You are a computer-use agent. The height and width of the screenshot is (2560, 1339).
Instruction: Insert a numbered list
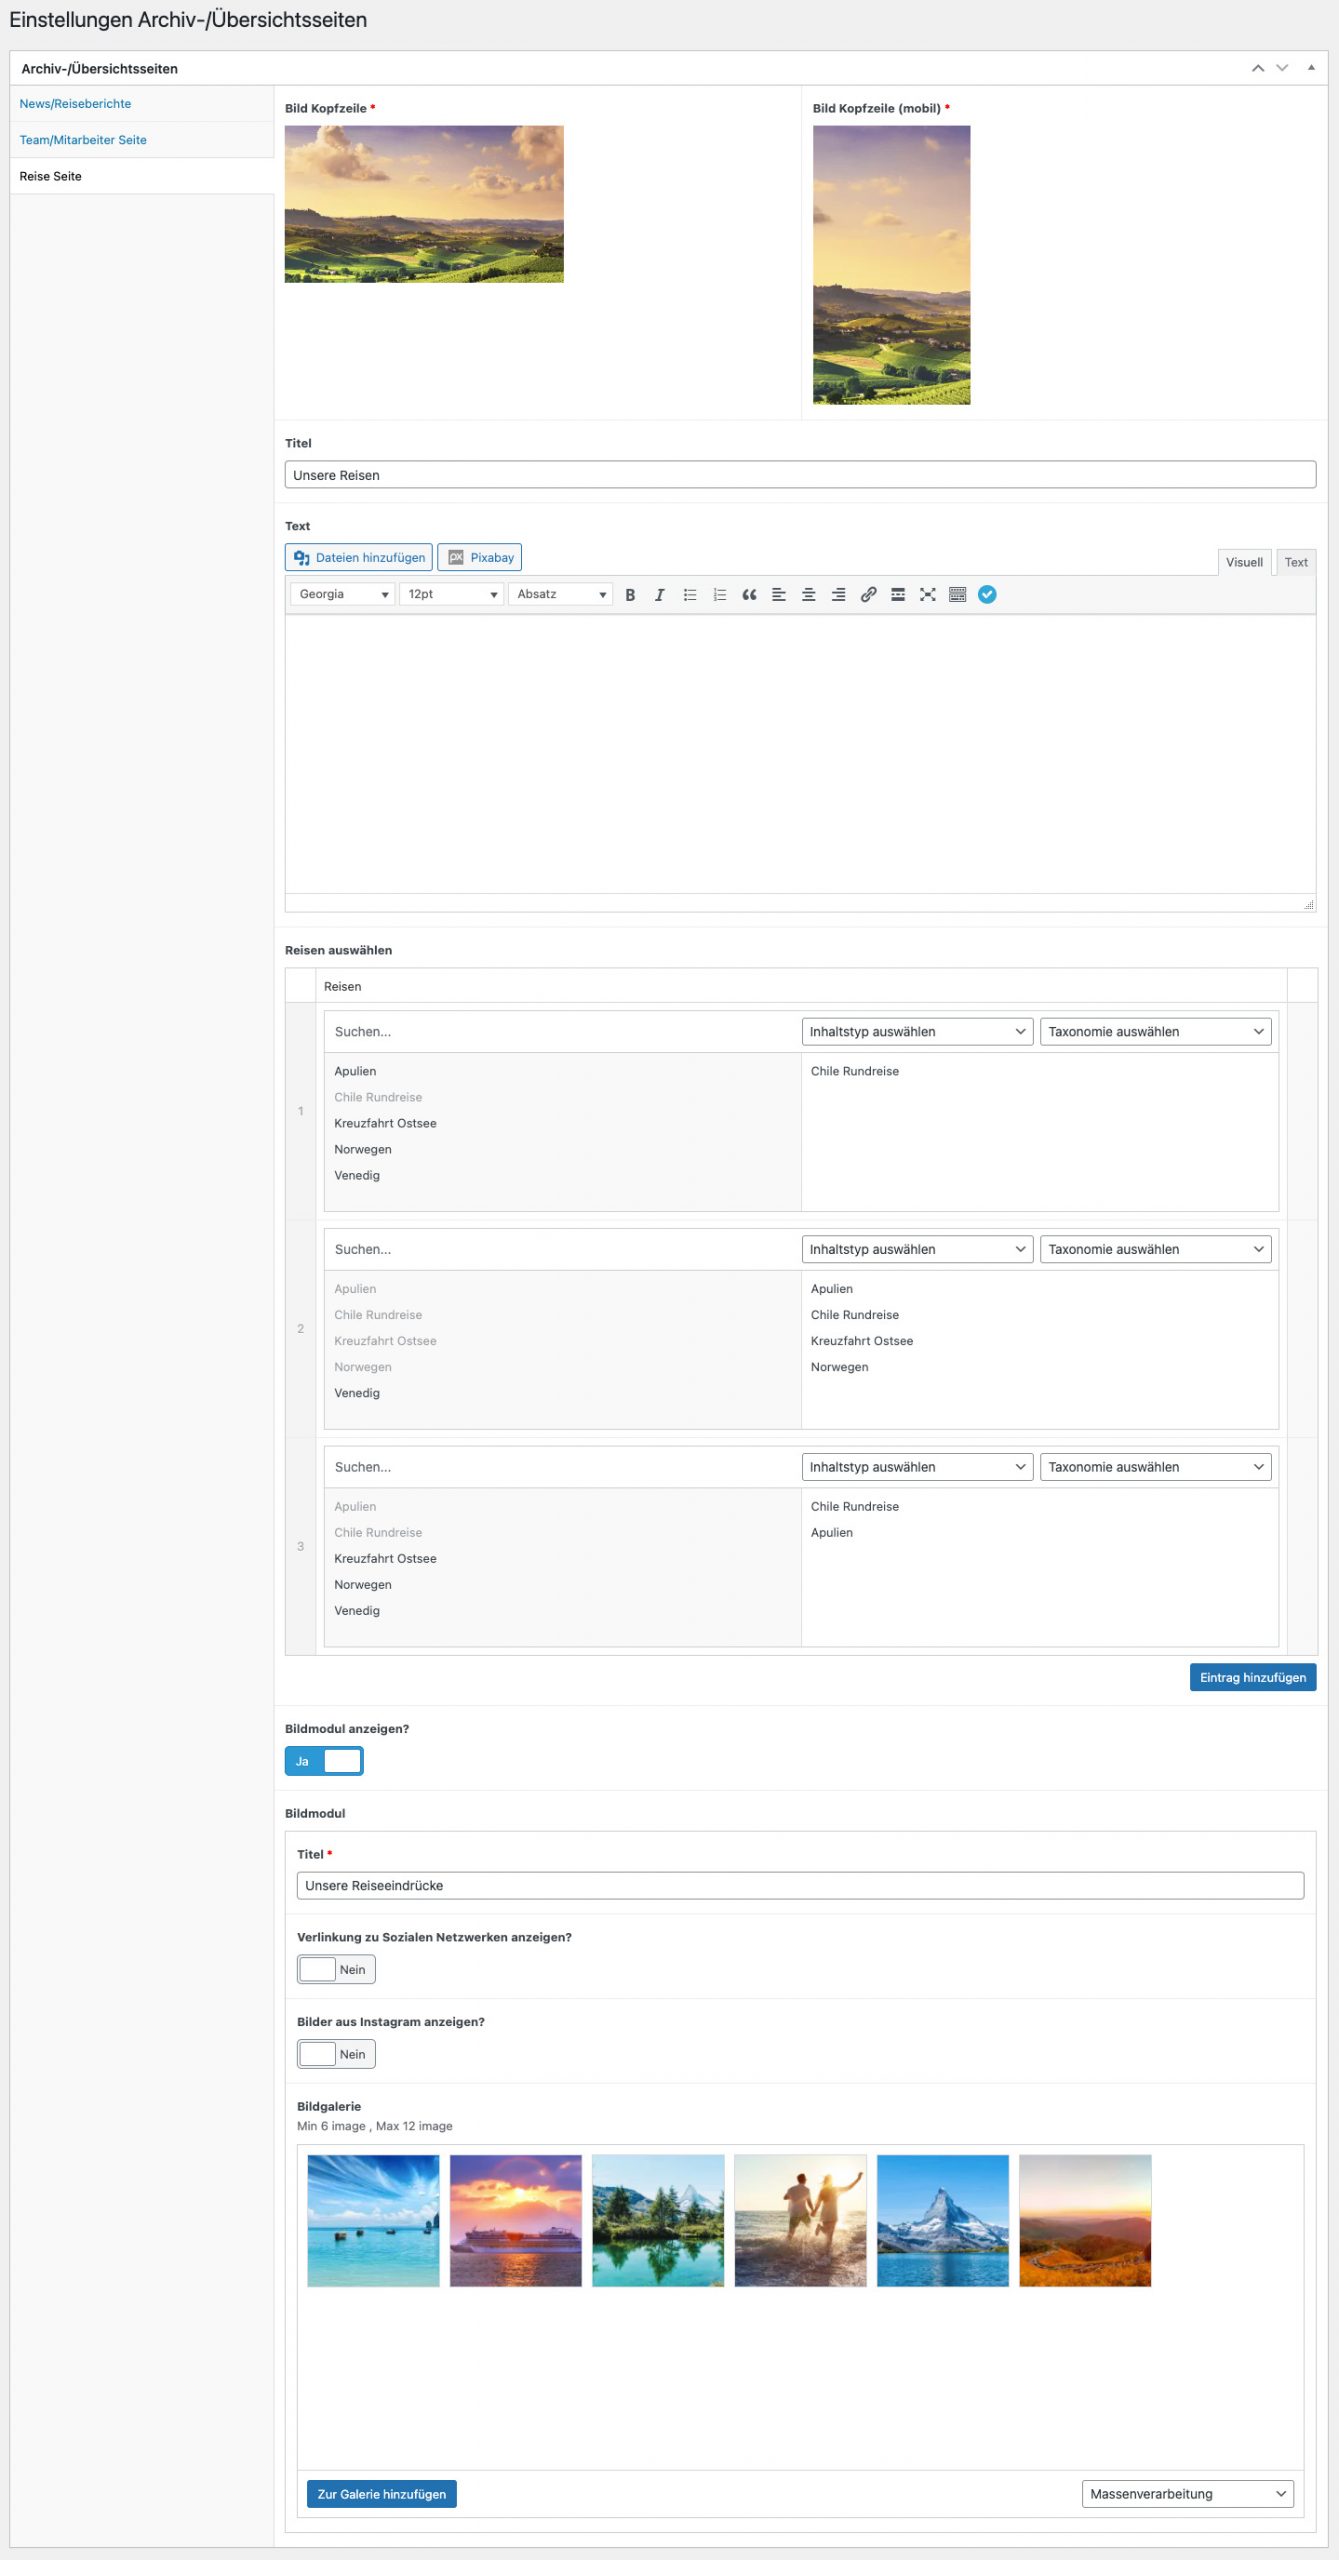tap(719, 594)
